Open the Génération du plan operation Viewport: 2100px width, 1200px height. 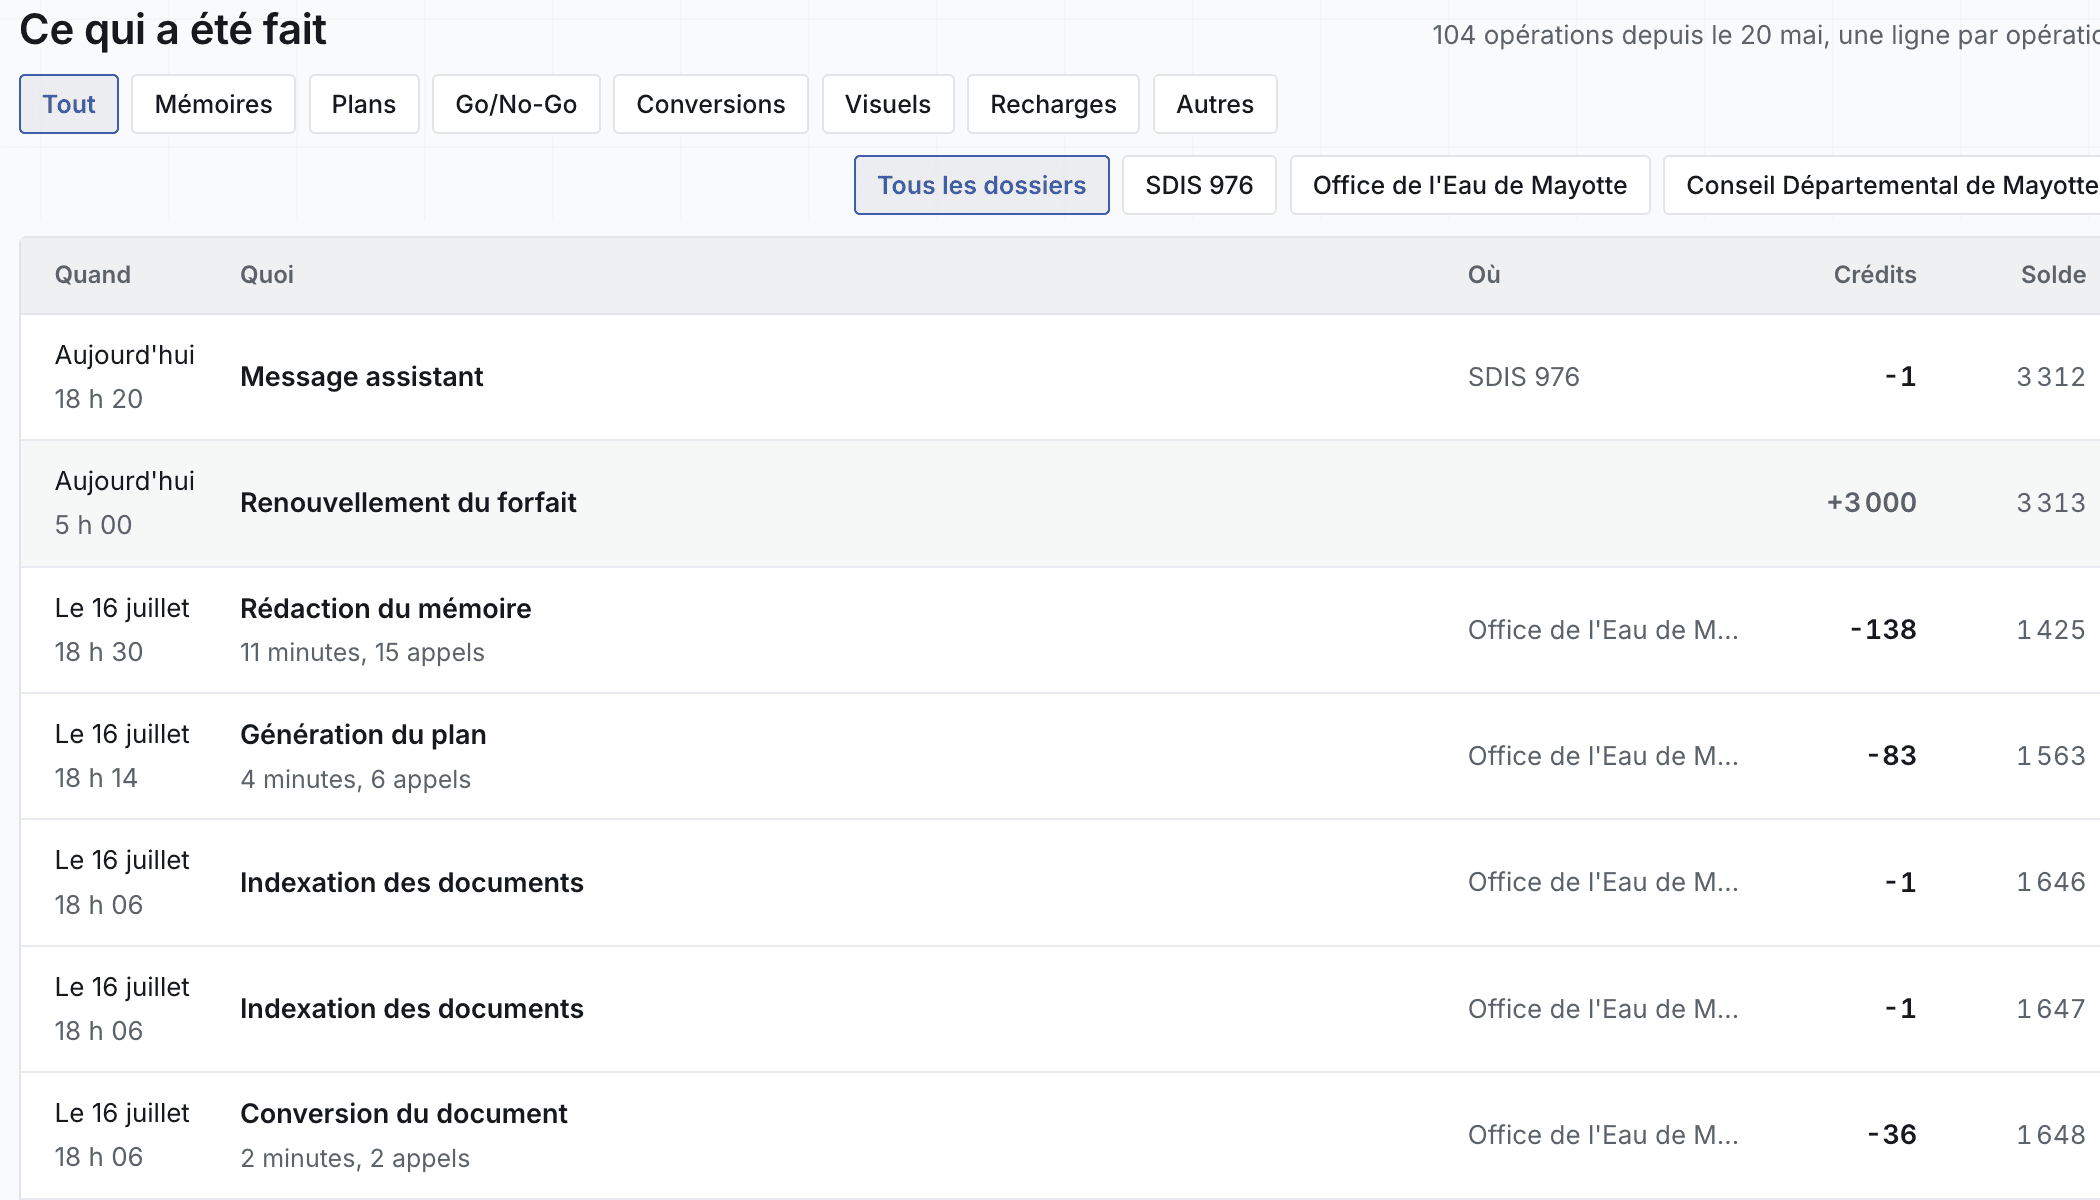pos(1060,756)
